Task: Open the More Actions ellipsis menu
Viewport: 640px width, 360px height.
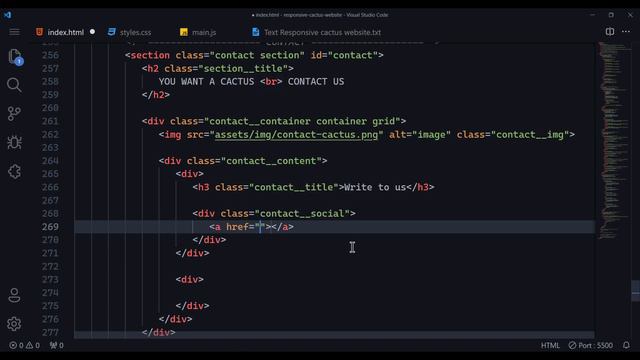Action: click(626, 32)
